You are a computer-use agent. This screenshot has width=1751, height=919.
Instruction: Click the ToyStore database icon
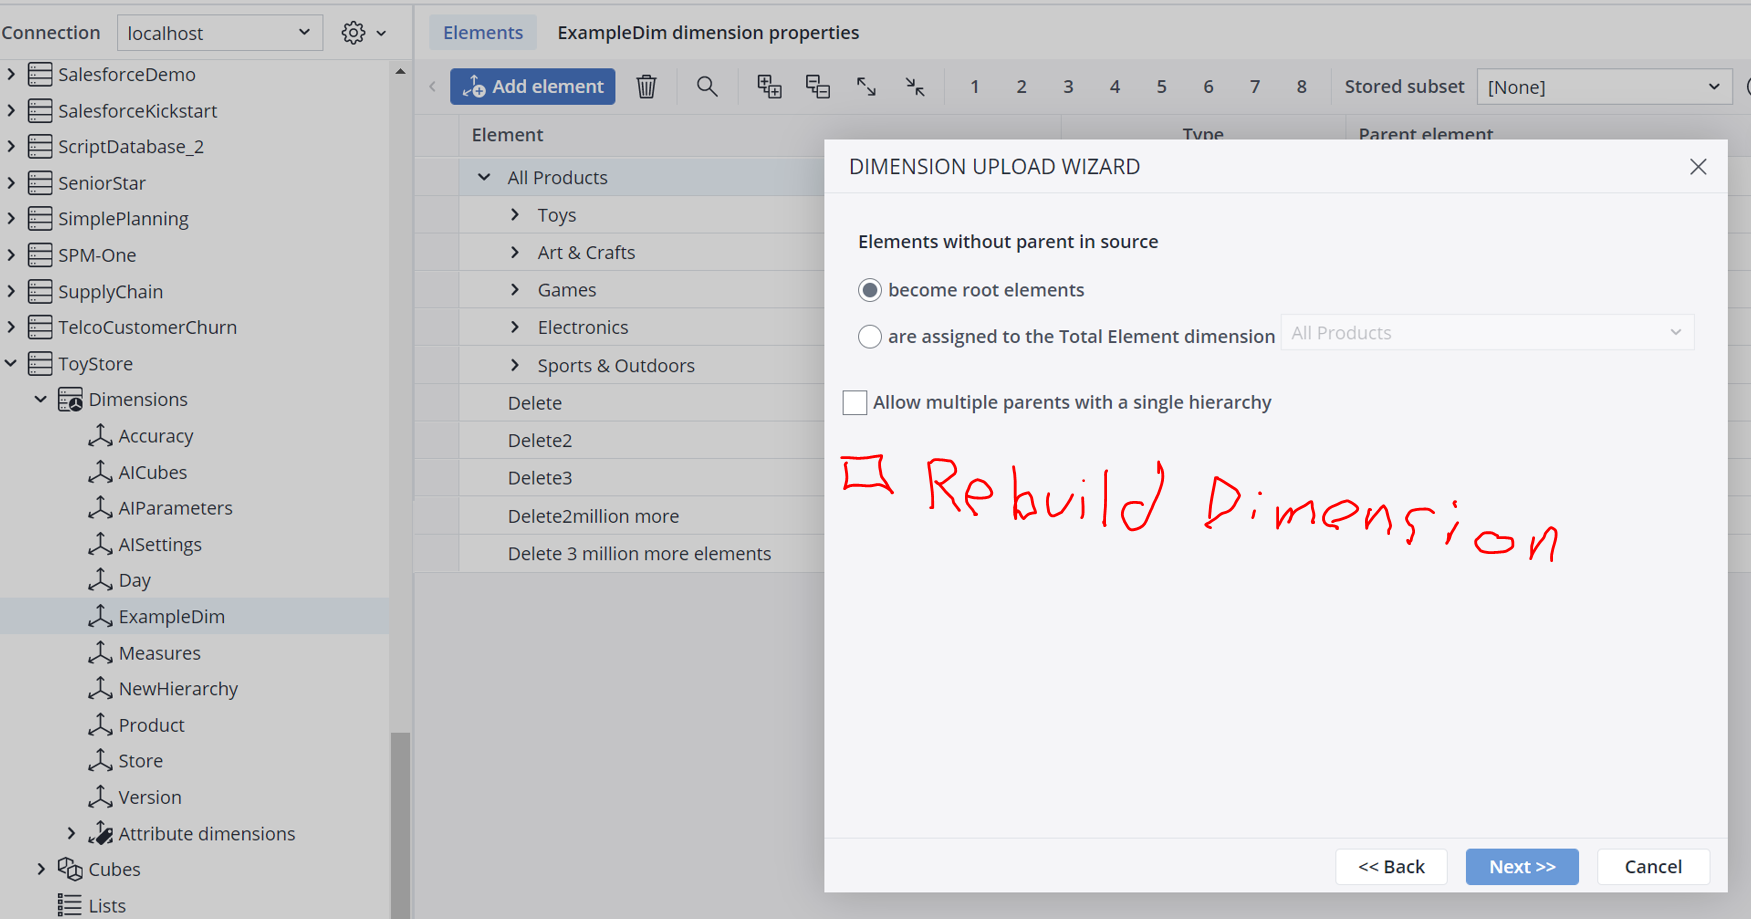(x=40, y=364)
